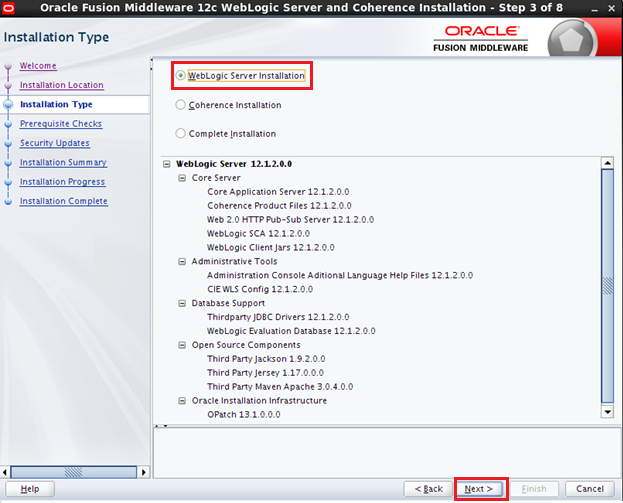Go to the Welcome step
The height and width of the screenshot is (503, 623).
(x=38, y=66)
